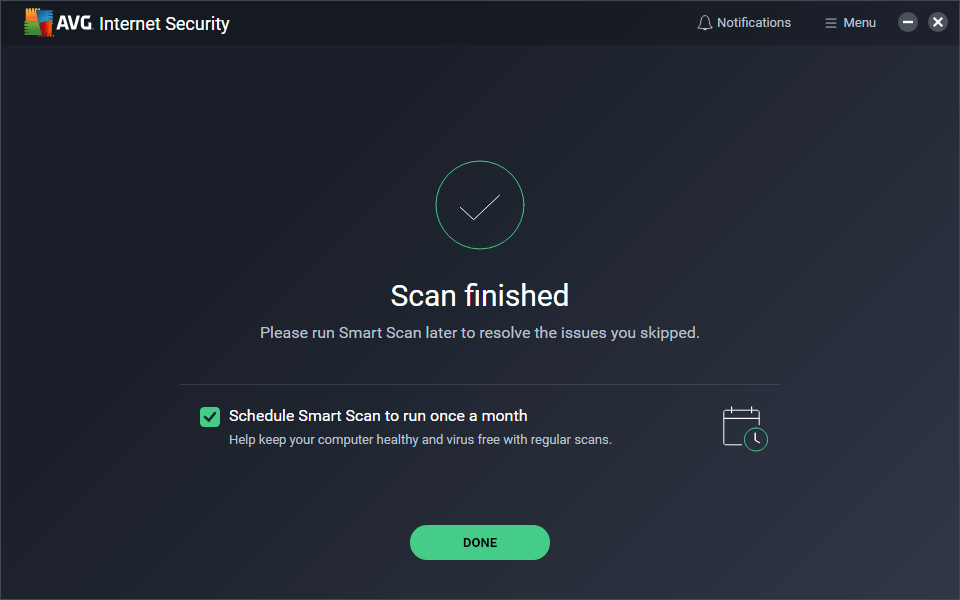Minimize the AVG window
960x600 pixels.
point(908,22)
